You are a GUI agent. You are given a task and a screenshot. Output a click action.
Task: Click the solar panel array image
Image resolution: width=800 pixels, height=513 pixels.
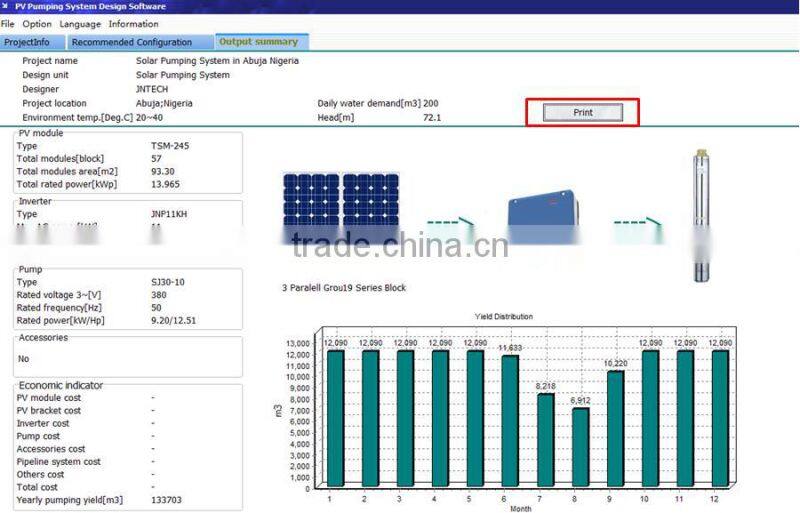tap(341, 207)
